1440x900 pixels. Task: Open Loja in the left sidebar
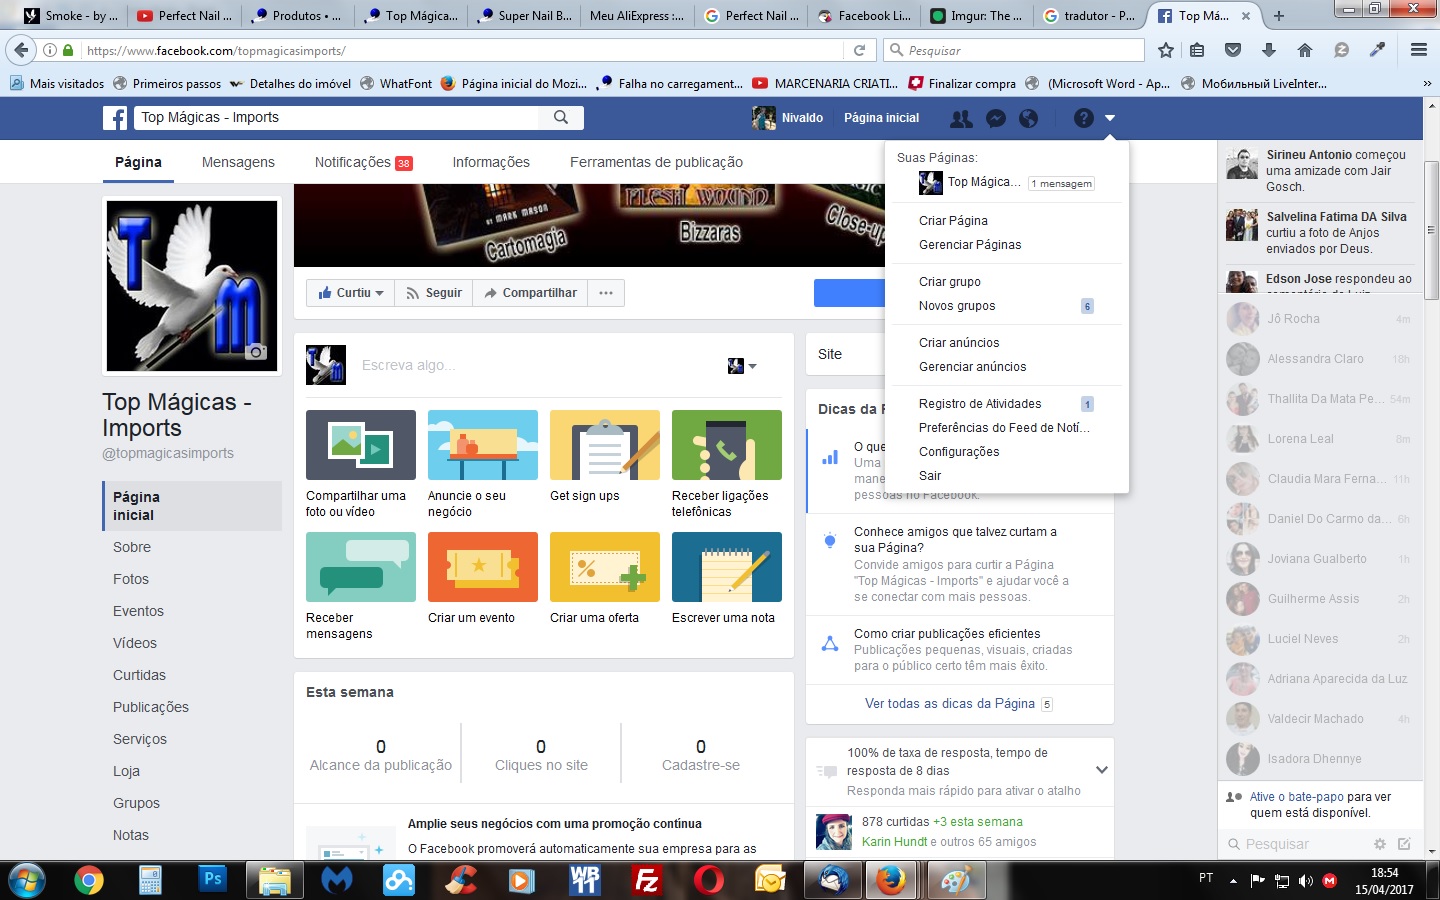pos(126,771)
